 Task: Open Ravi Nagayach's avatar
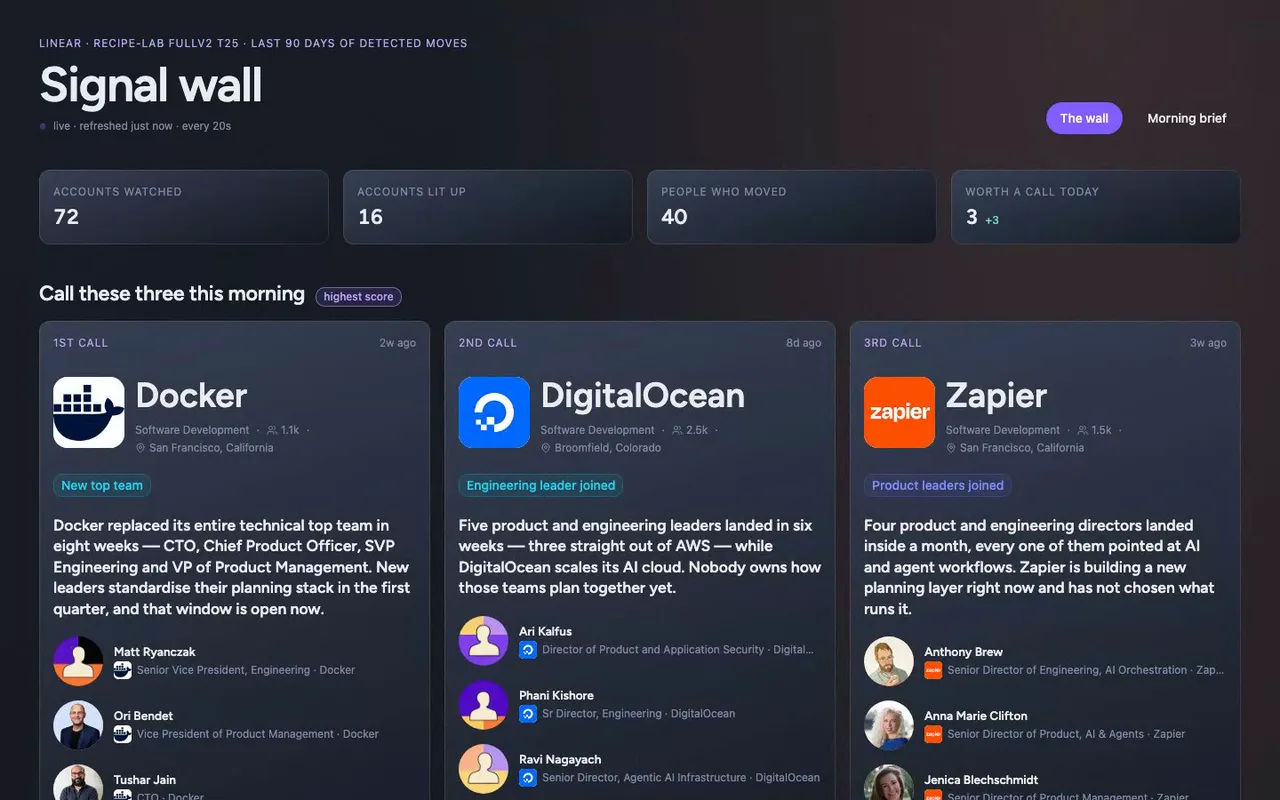point(484,769)
